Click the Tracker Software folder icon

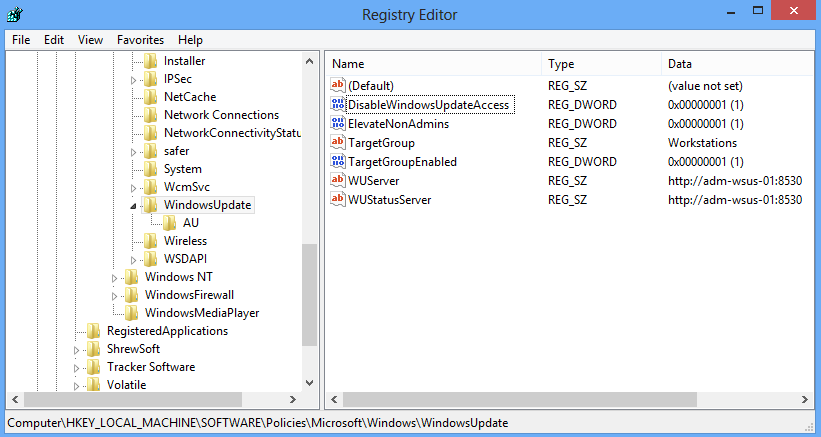click(94, 367)
